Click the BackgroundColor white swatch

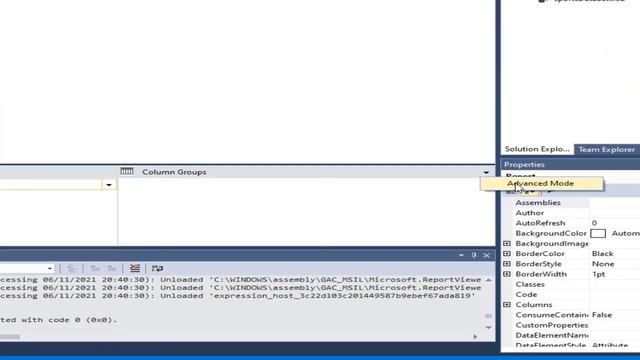(598, 233)
